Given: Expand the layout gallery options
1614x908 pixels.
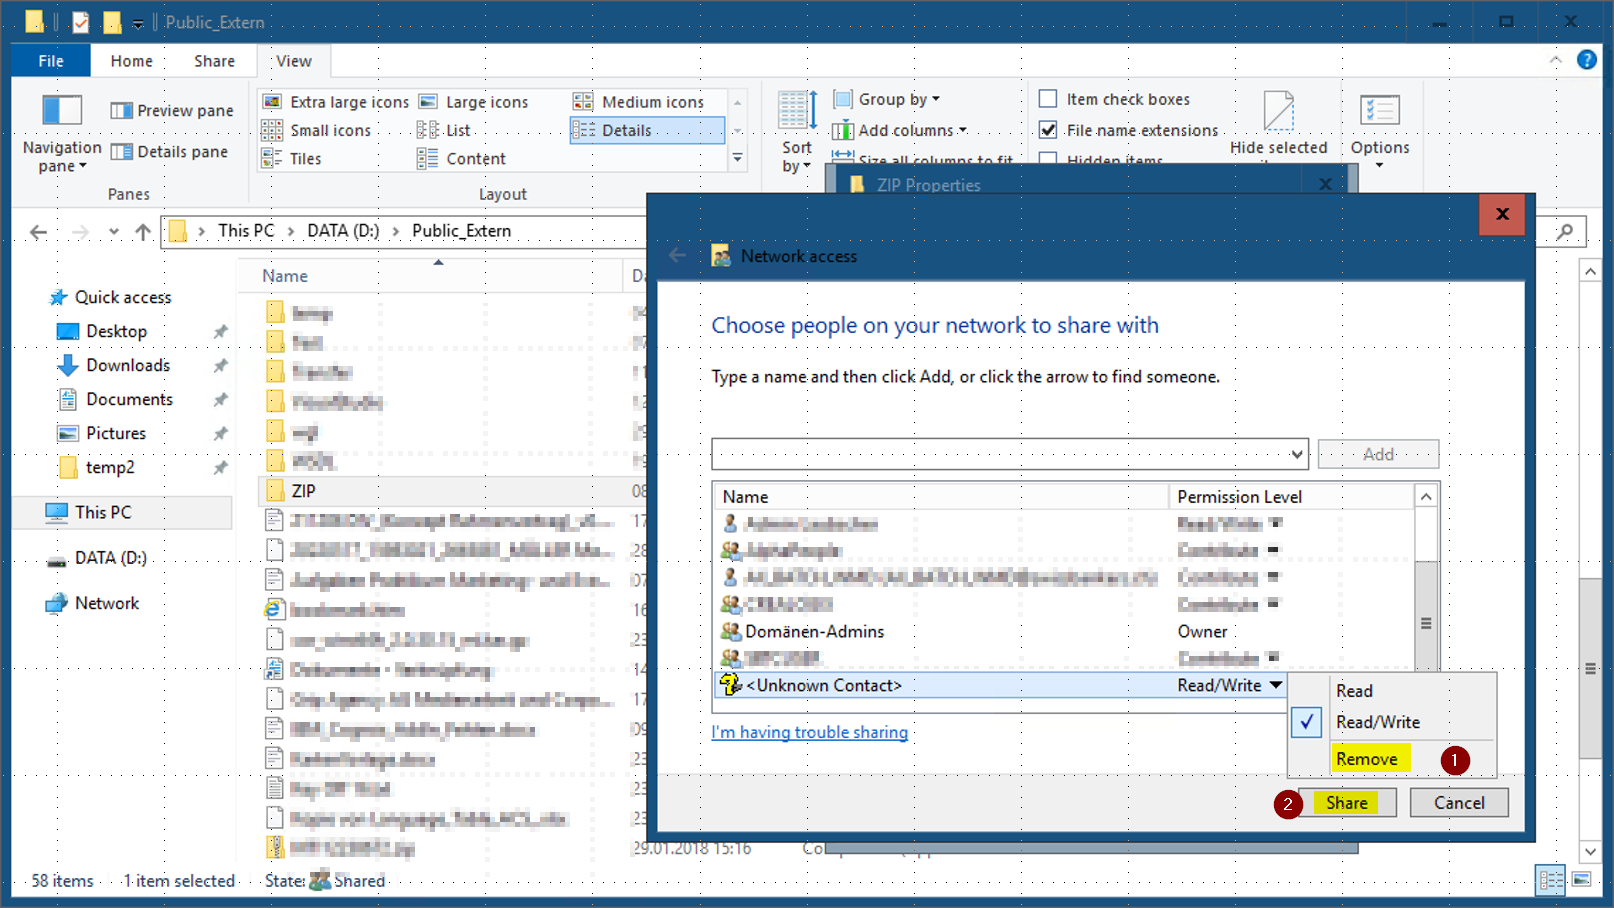Looking at the screenshot, I should (738, 158).
